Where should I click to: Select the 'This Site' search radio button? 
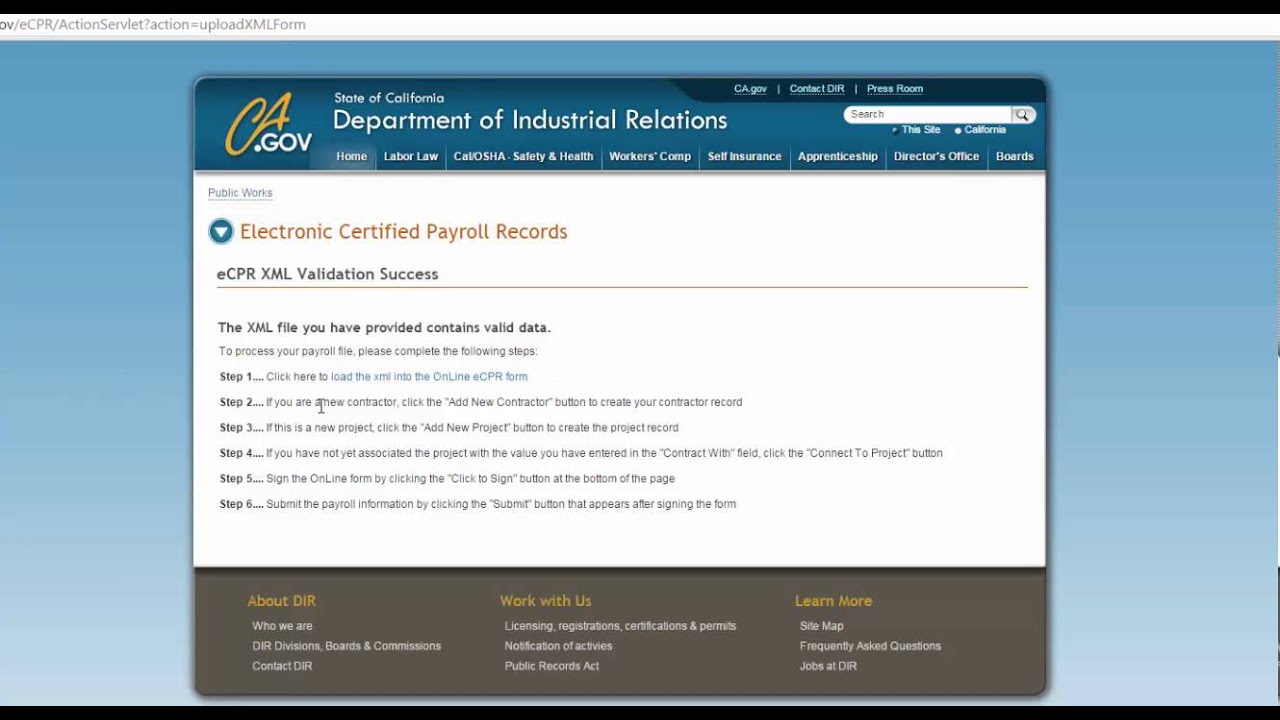(895, 130)
